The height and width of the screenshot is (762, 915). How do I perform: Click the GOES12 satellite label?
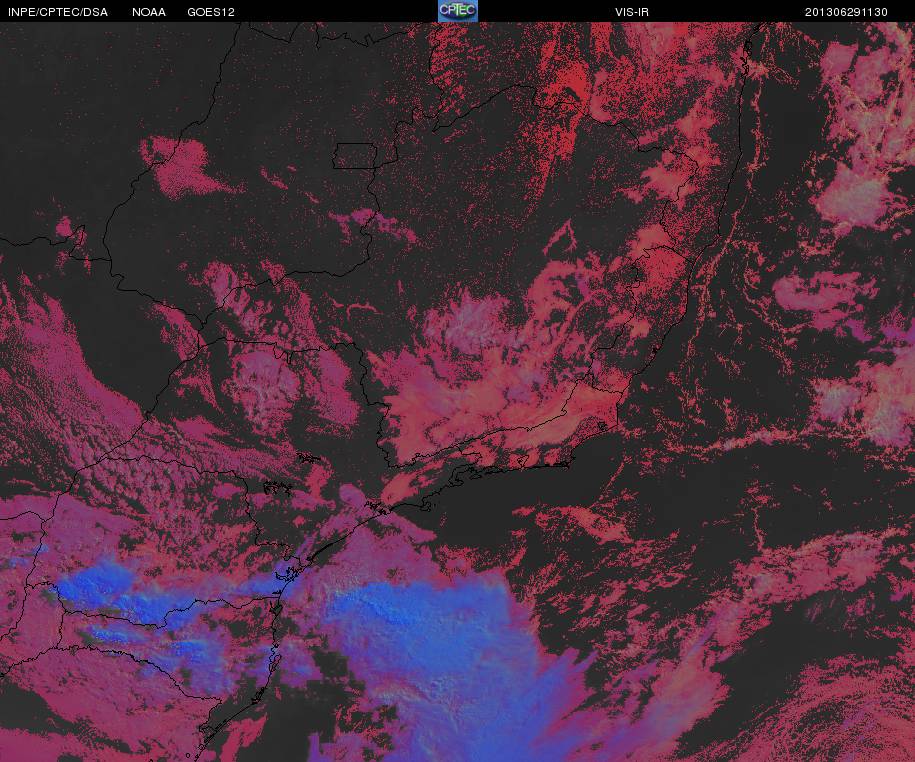click(211, 12)
